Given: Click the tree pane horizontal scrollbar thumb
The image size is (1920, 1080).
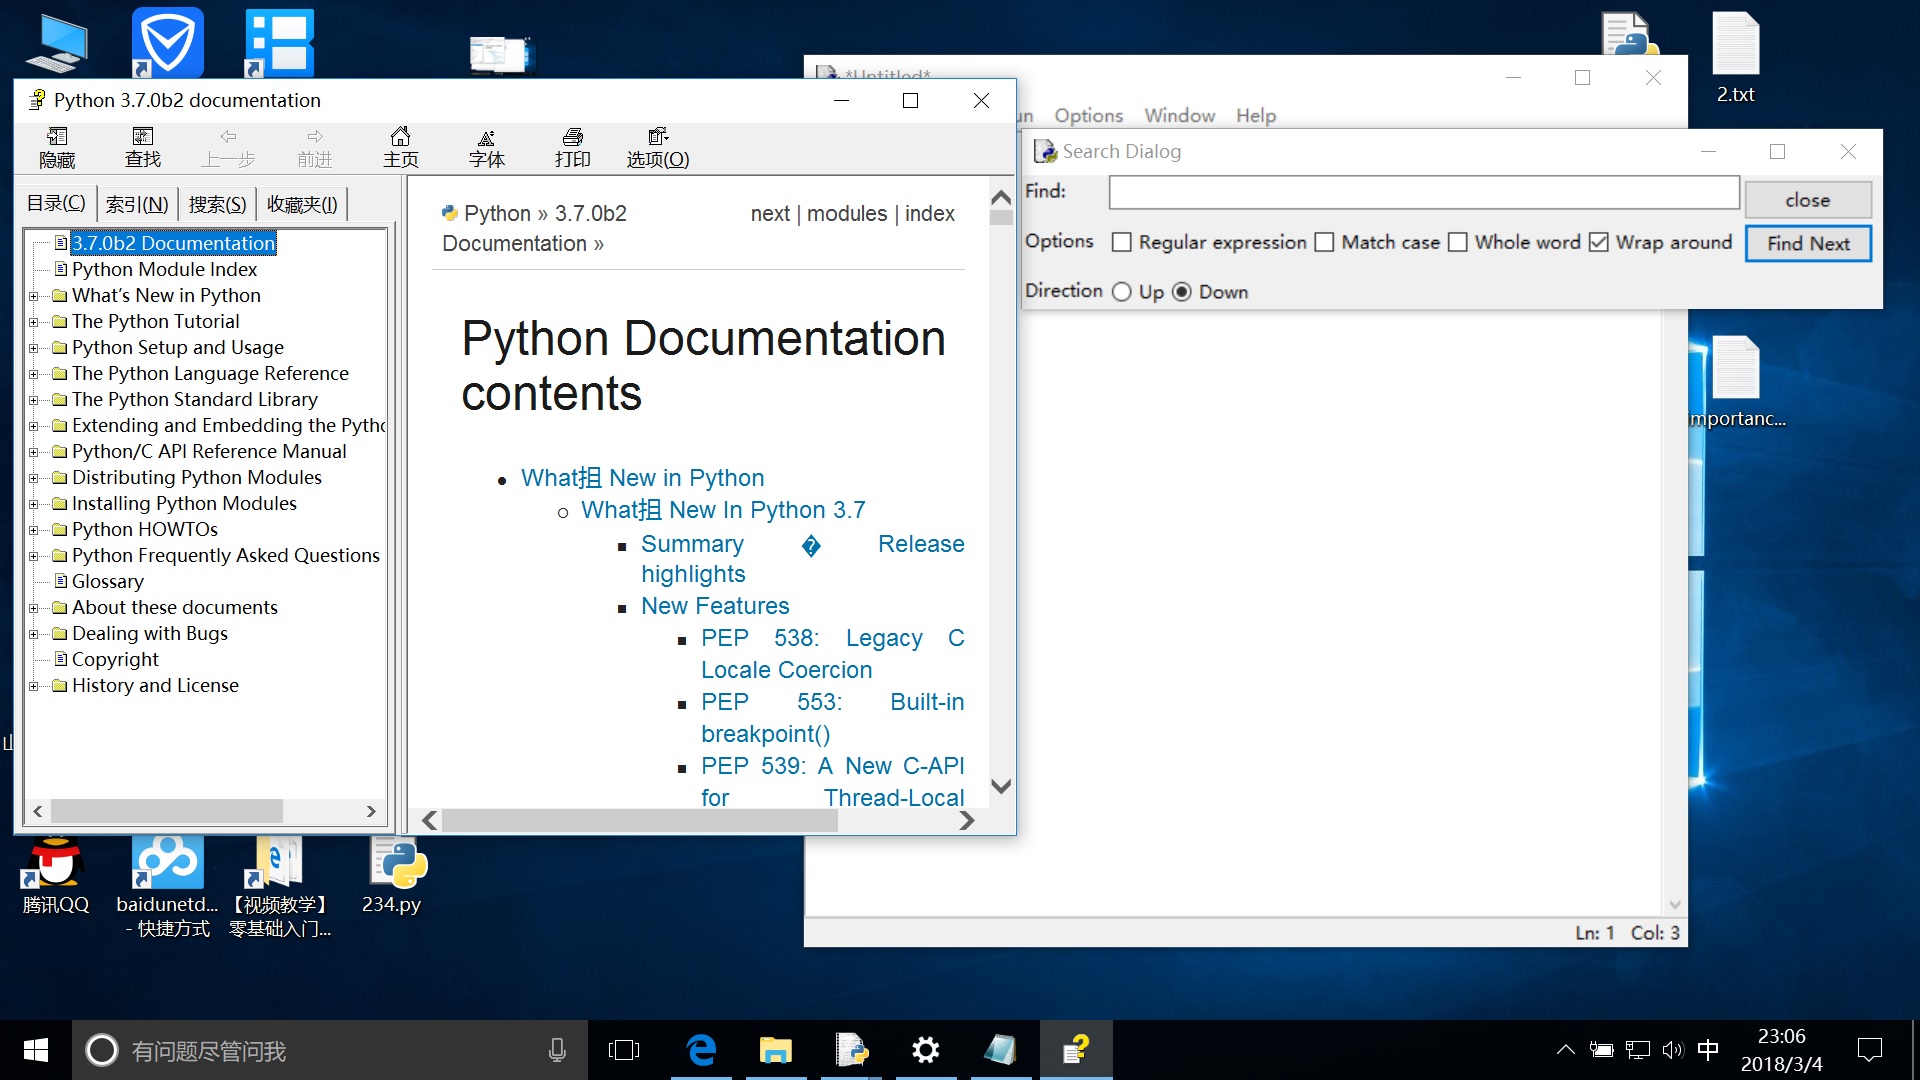Looking at the screenshot, I should click(166, 811).
